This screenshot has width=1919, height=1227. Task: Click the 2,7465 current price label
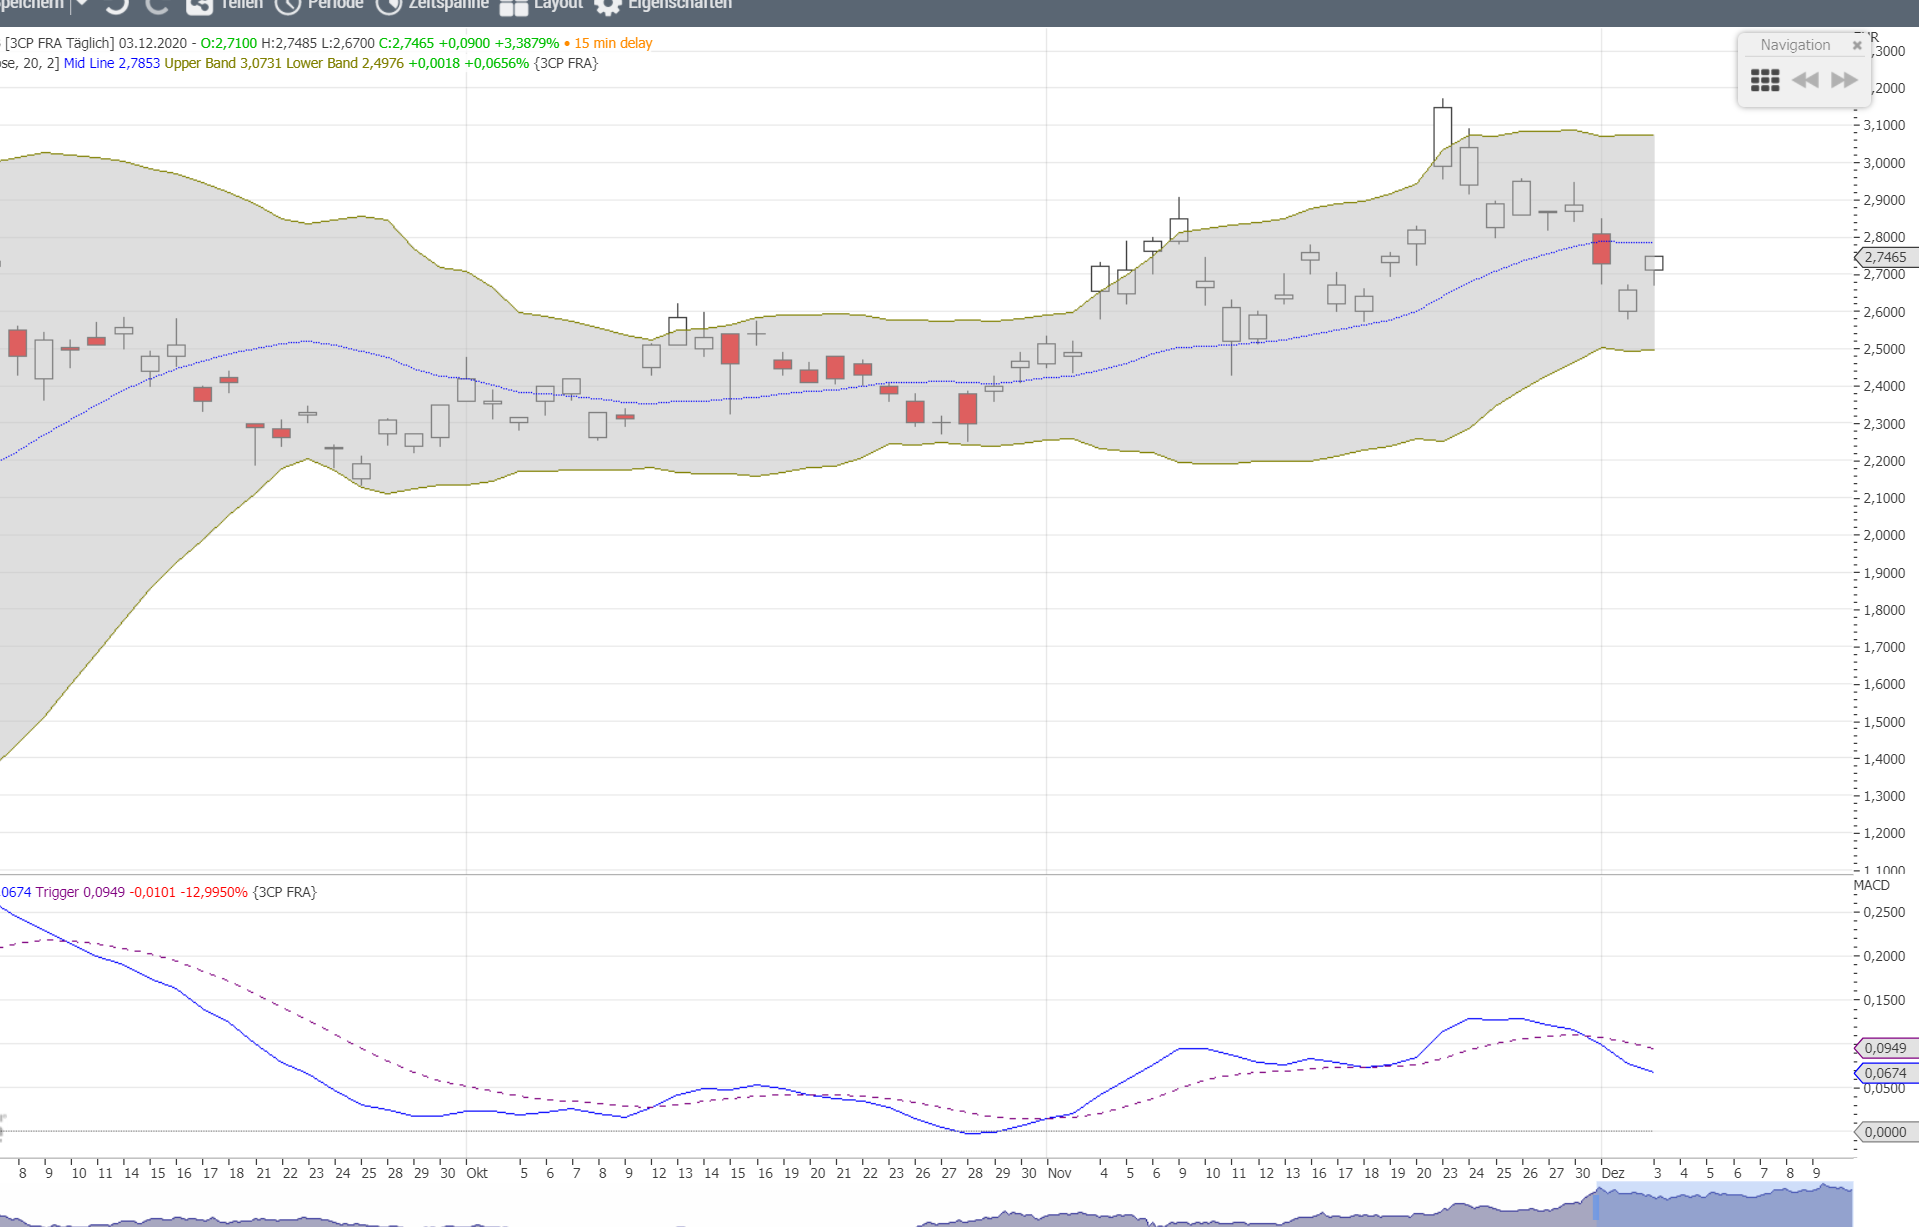(1886, 257)
